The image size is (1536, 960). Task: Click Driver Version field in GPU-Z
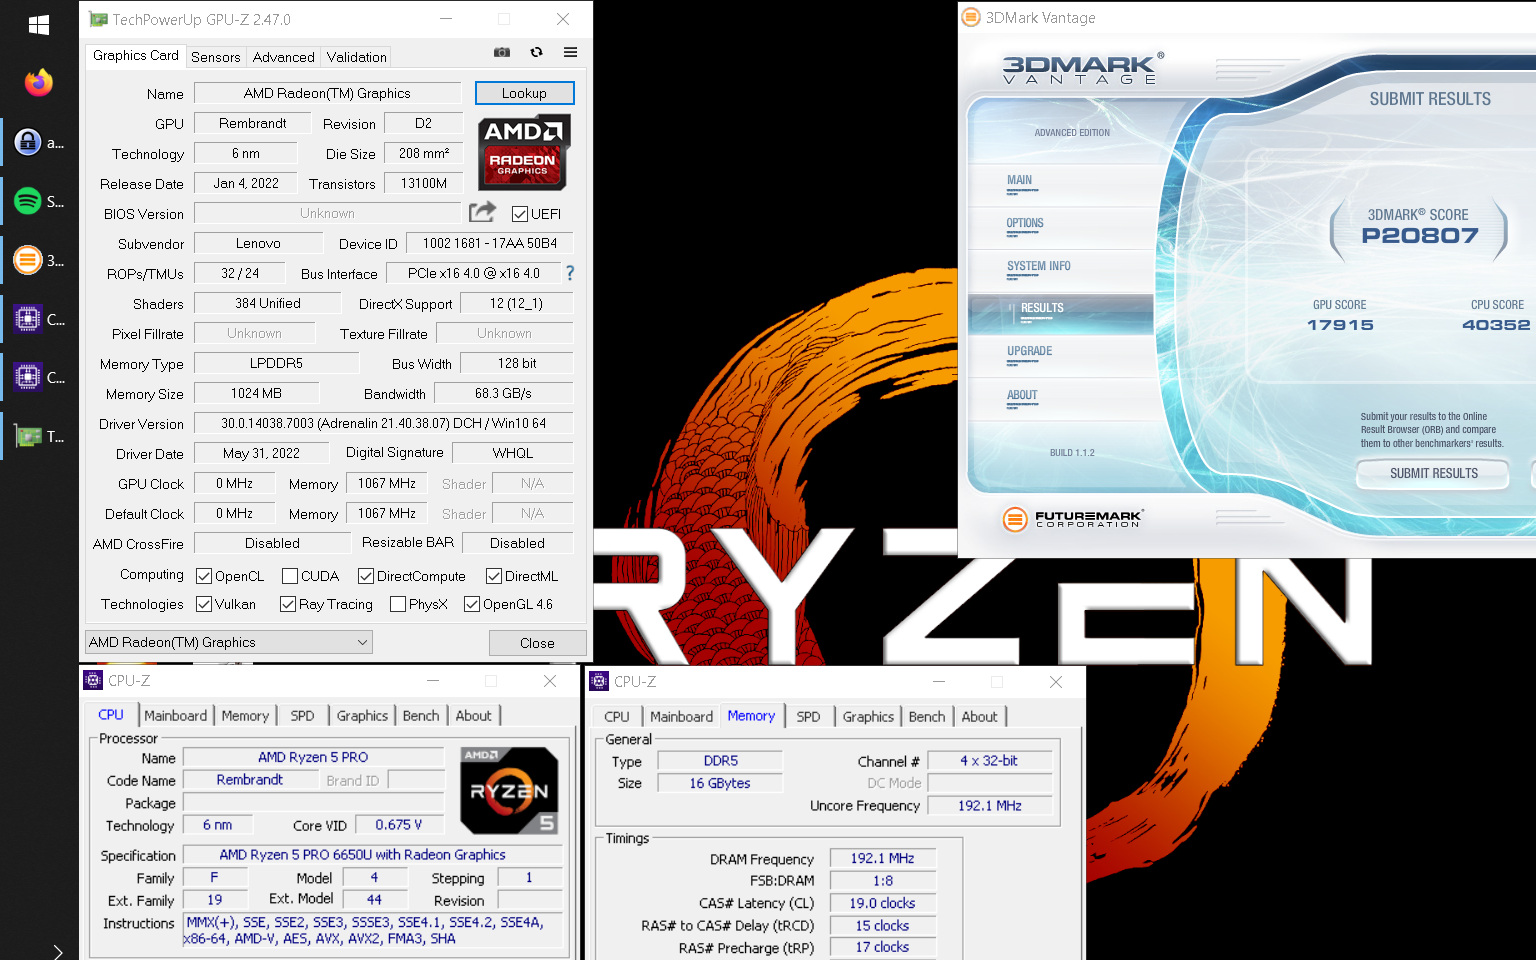click(383, 423)
